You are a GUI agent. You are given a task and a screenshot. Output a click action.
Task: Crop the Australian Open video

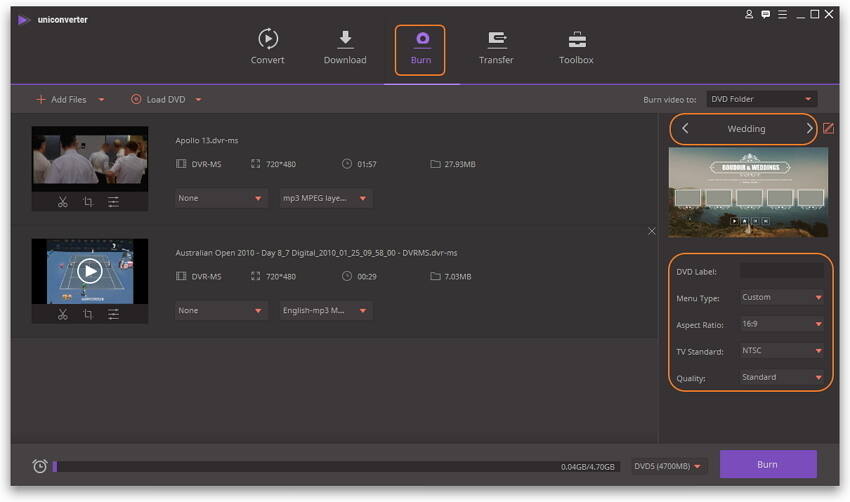(88, 314)
